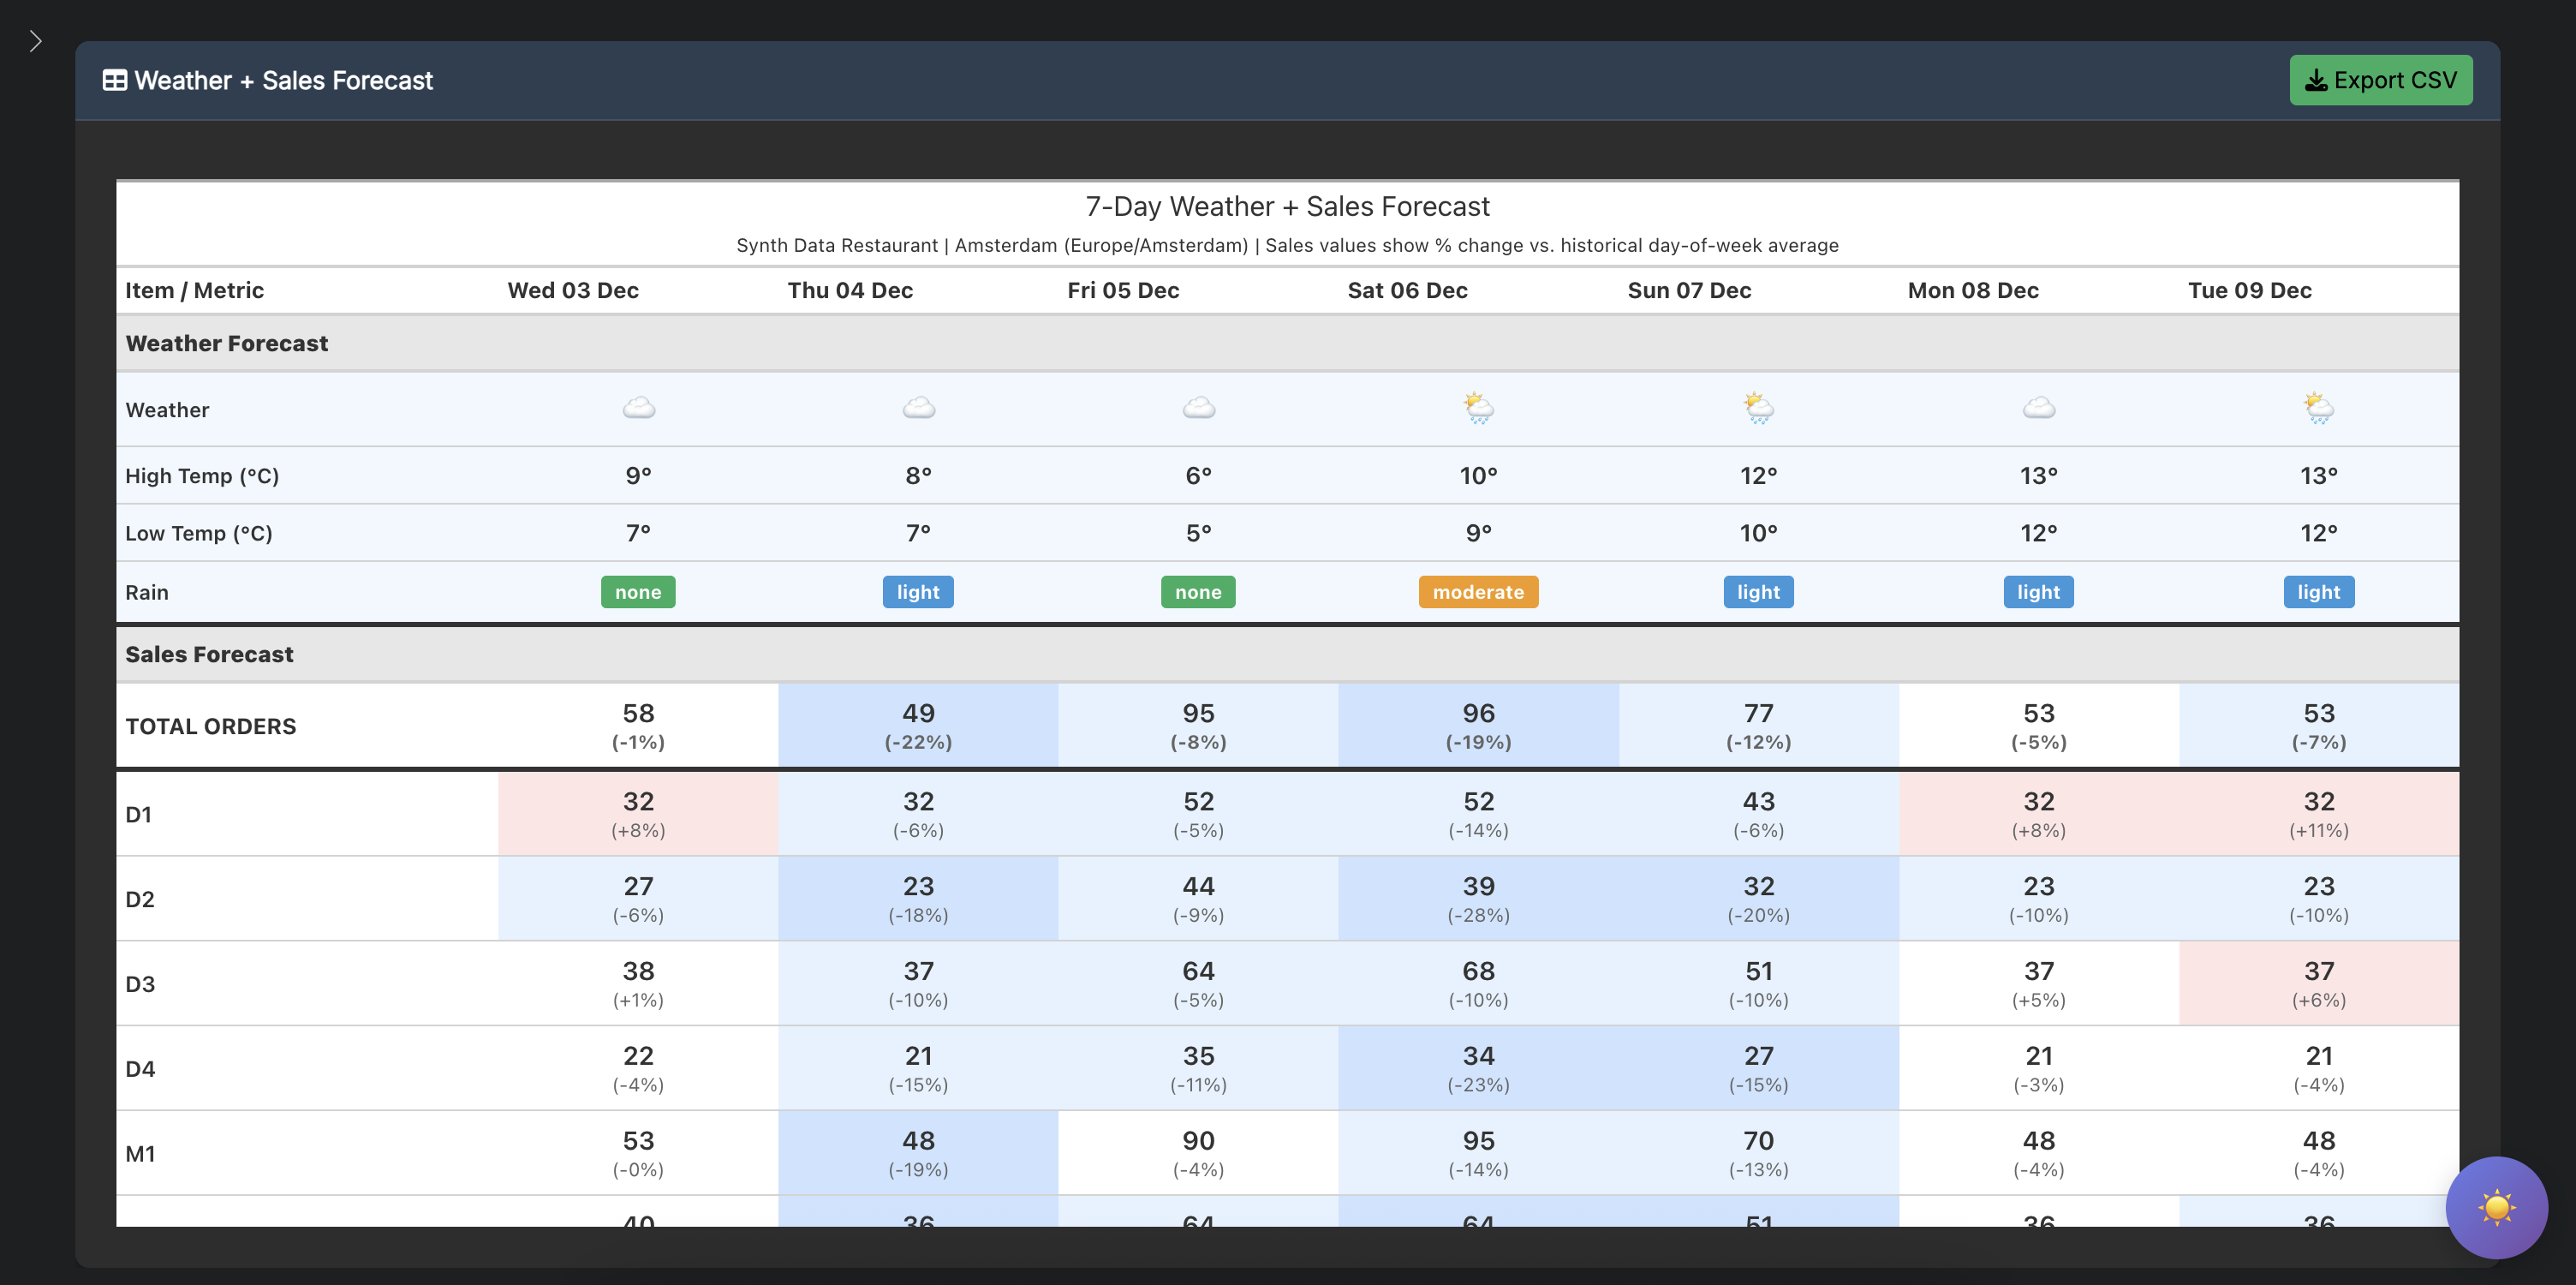
Task: Click the Export CSV button
Action: [x=2381, y=80]
